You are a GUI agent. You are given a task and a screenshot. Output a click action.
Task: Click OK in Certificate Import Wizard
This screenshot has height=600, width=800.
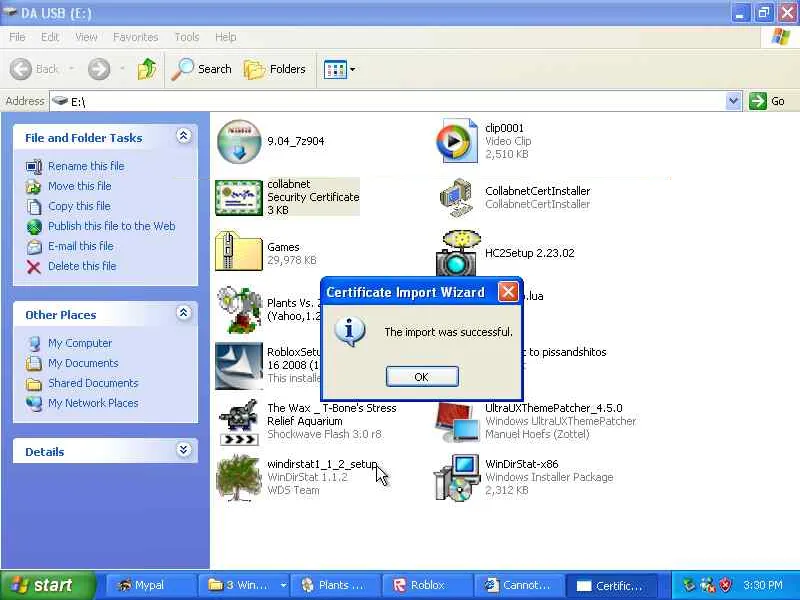click(x=422, y=377)
